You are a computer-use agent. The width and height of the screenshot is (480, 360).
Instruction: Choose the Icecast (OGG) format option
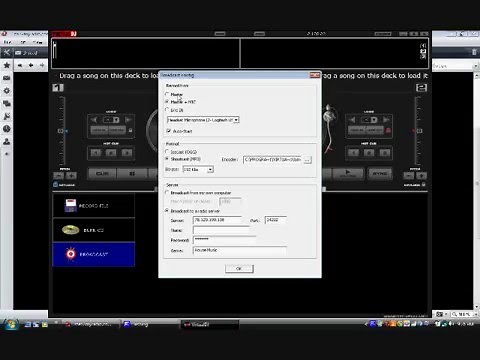(x=168, y=152)
